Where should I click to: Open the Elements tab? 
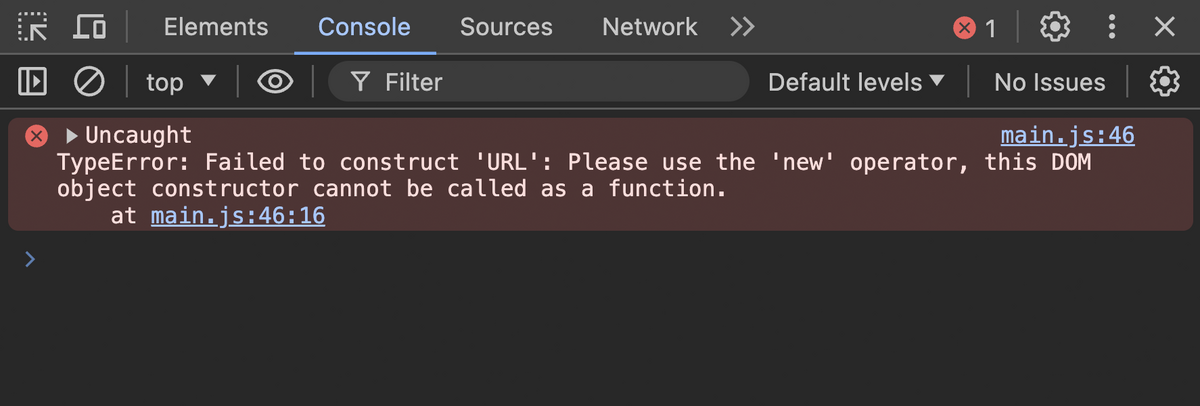tap(216, 27)
